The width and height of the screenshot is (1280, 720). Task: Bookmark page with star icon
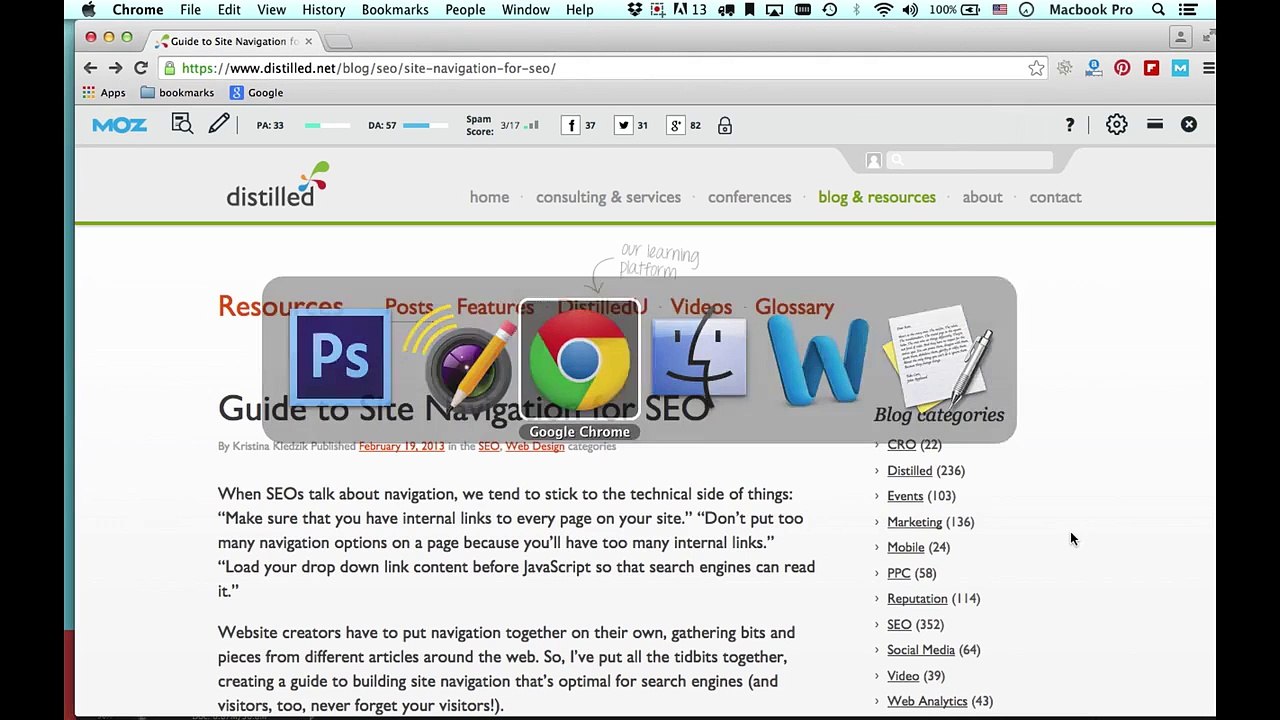click(x=1036, y=68)
